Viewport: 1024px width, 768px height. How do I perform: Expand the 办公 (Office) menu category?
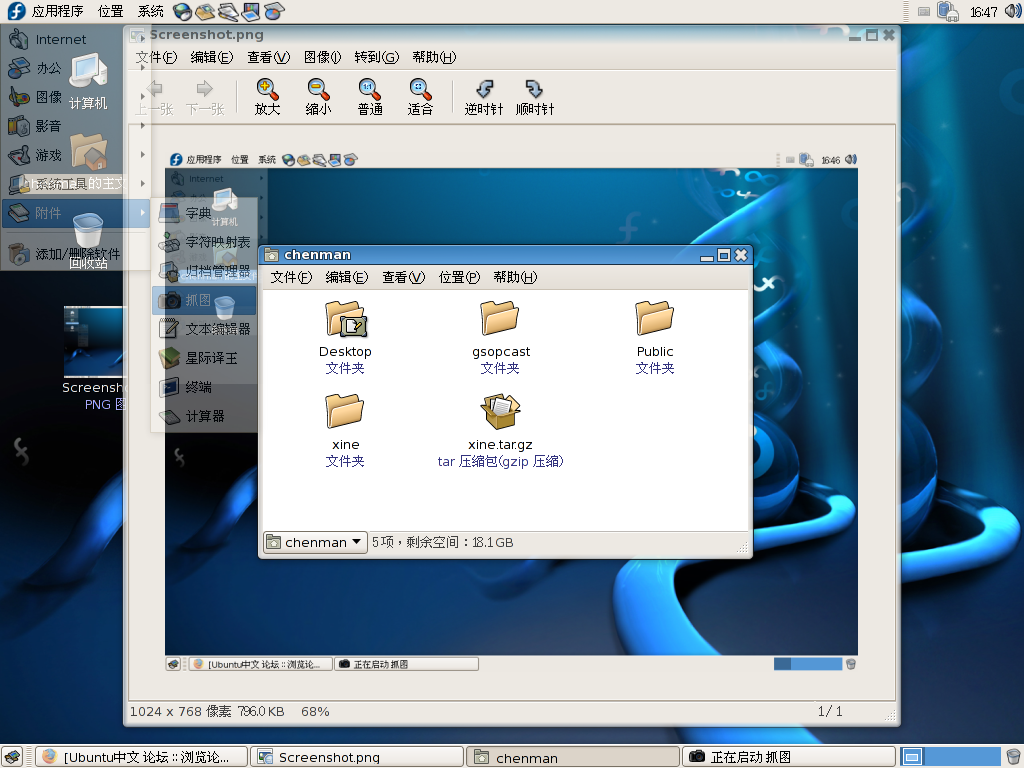[x=76, y=68]
